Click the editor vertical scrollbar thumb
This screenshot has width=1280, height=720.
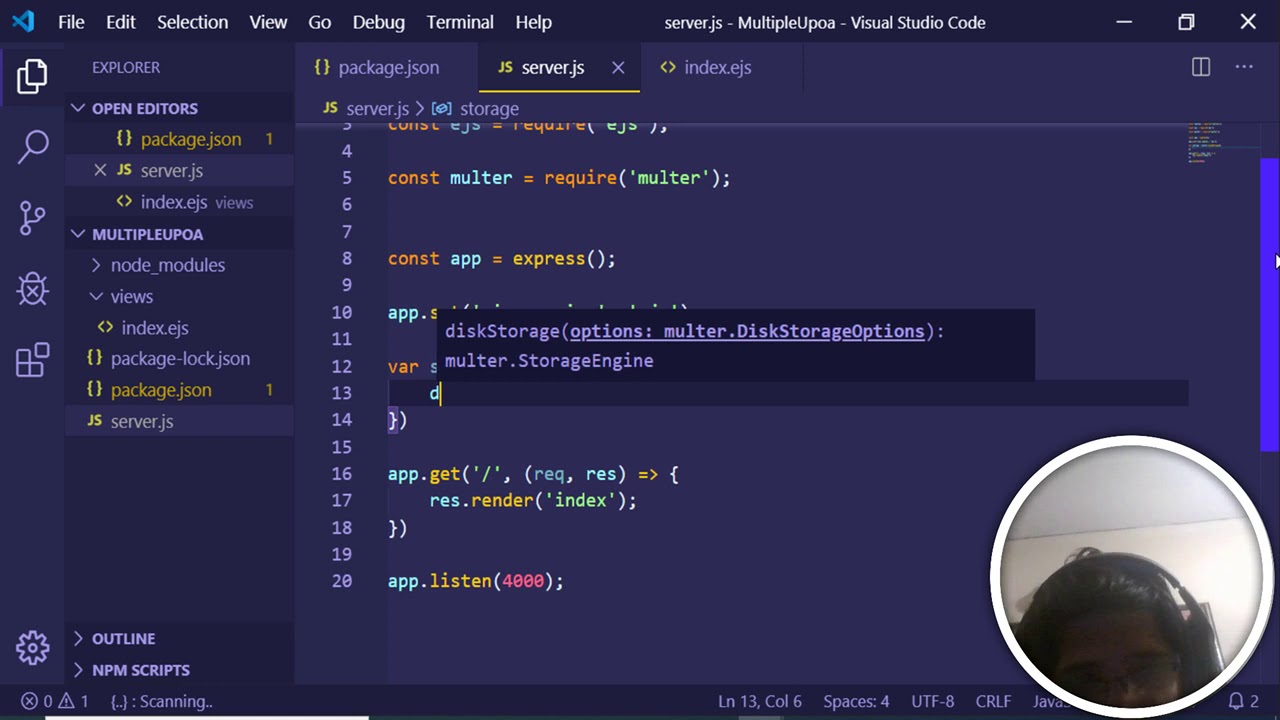point(1269,300)
